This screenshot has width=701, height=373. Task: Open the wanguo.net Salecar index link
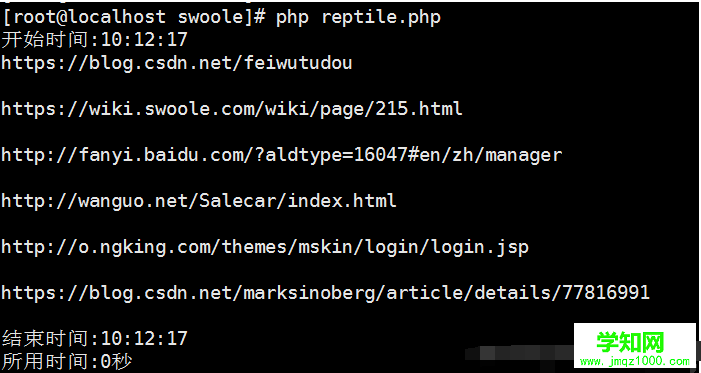pyautogui.click(x=199, y=201)
